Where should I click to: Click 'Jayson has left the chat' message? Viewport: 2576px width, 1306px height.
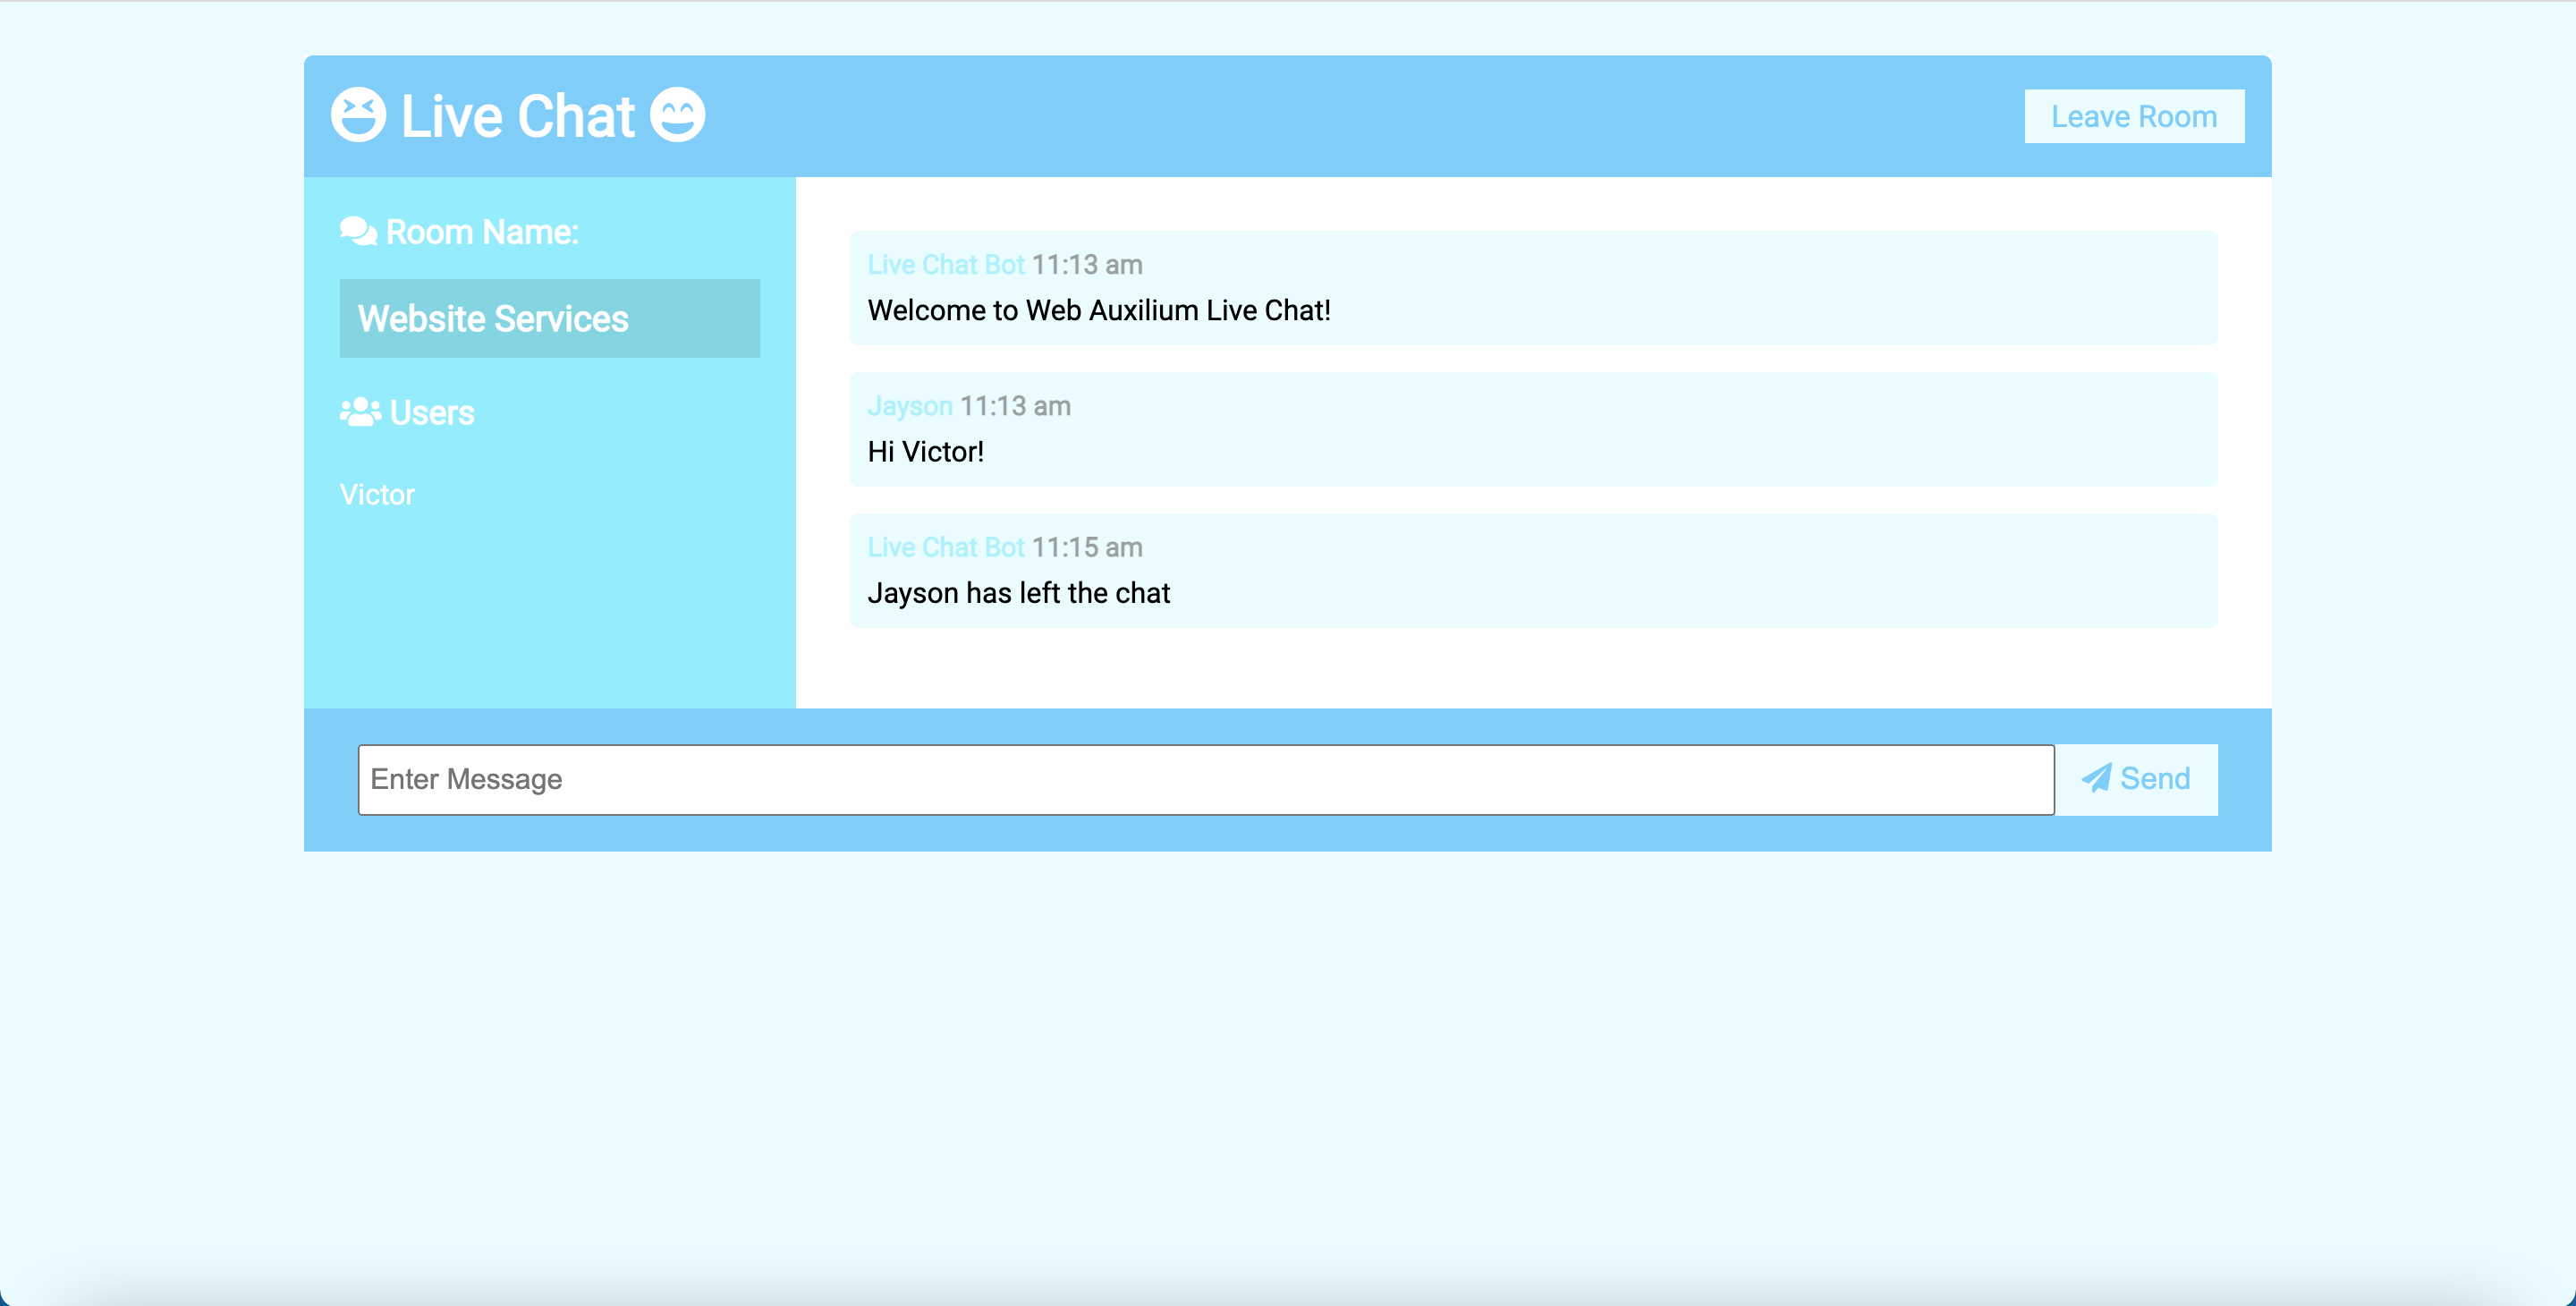pyautogui.click(x=1018, y=593)
